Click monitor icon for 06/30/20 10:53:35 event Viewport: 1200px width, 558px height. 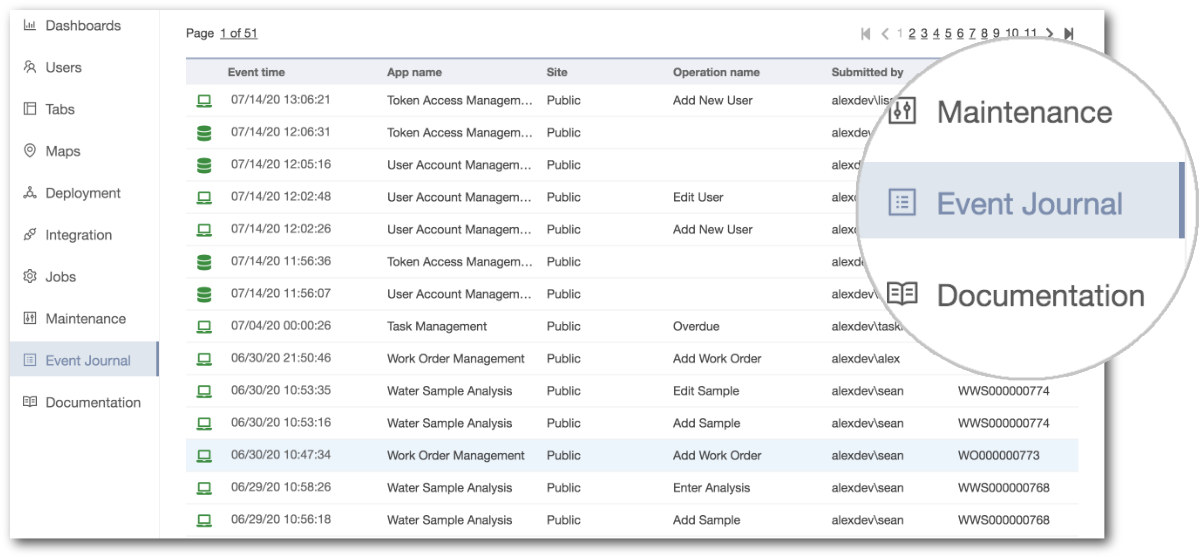[204, 391]
